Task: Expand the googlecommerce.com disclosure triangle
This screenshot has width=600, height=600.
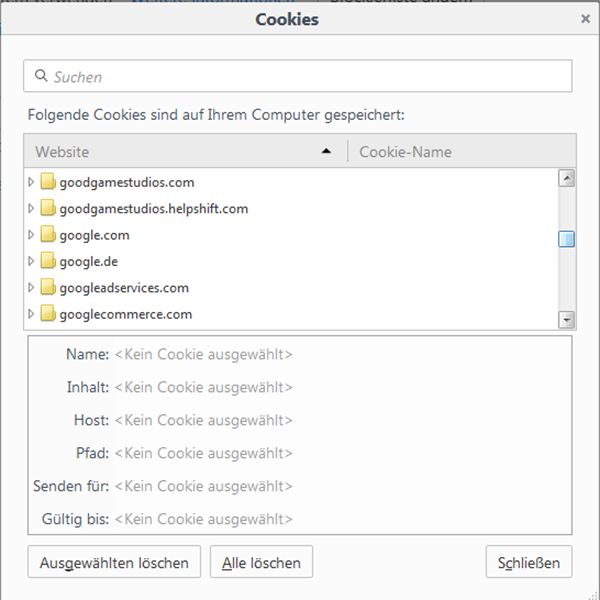Action: (31, 314)
